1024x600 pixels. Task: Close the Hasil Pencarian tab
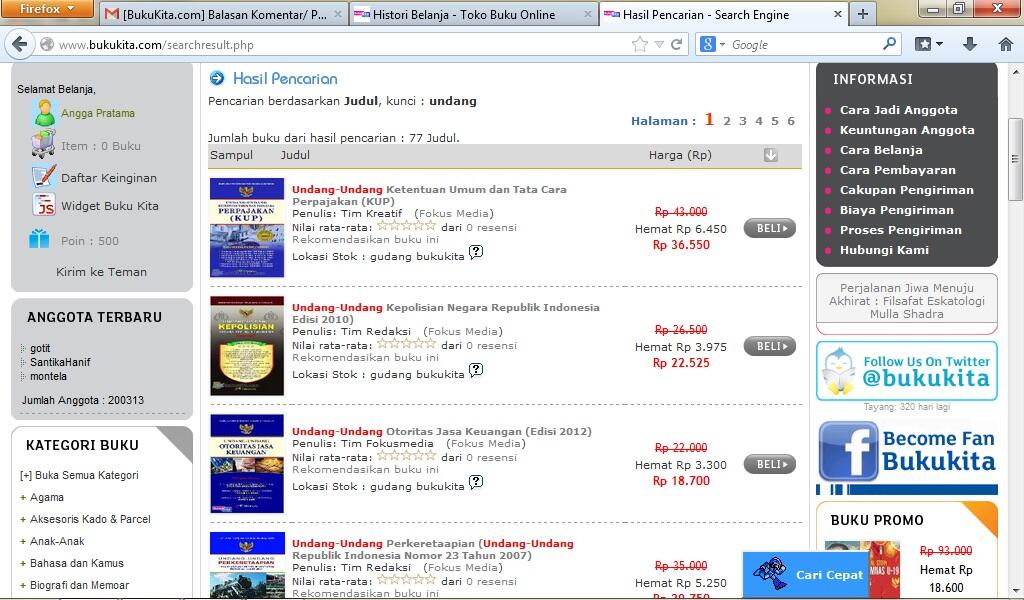(838, 14)
